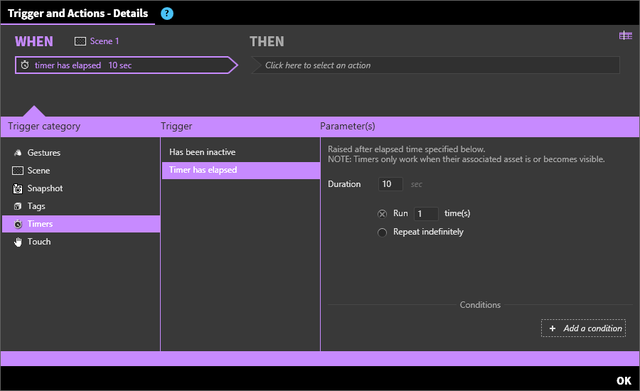The height and width of the screenshot is (391, 640).
Task: Click the Trigger column header
Action: (x=176, y=127)
